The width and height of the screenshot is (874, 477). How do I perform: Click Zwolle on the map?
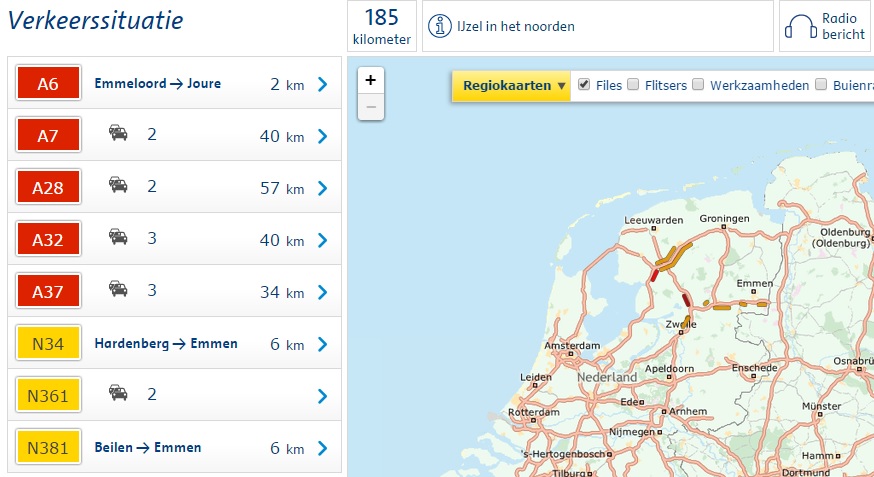pos(680,326)
